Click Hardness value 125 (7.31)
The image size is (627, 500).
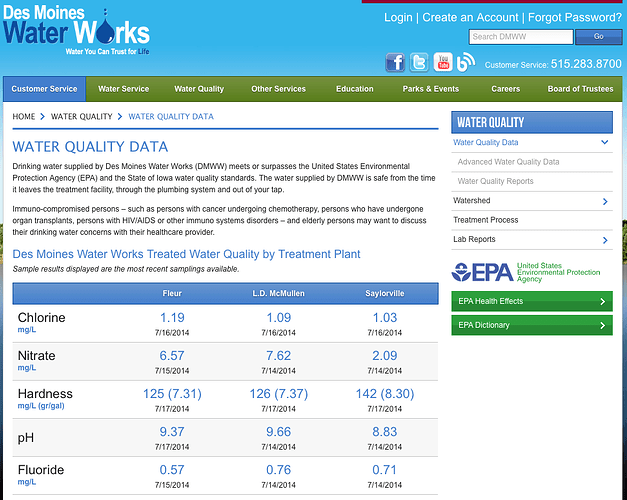point(172,394)
